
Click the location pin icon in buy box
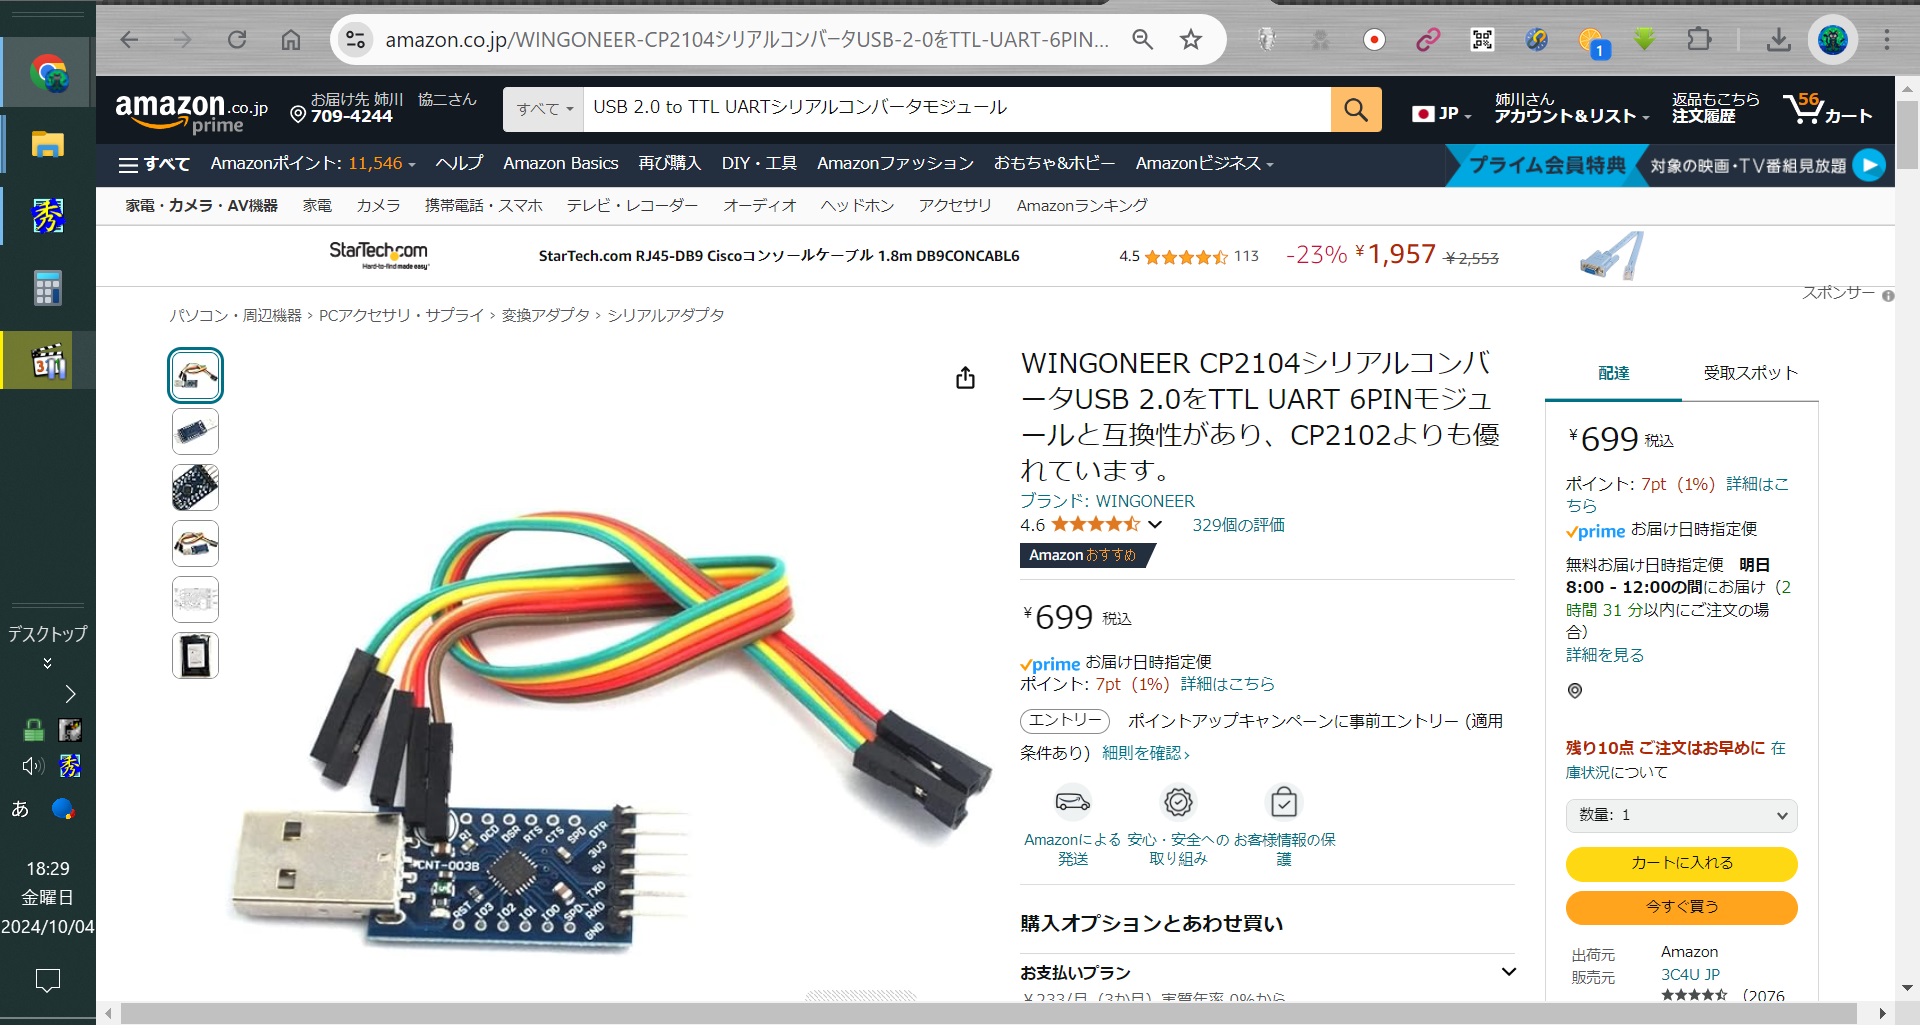(1576, 692)
